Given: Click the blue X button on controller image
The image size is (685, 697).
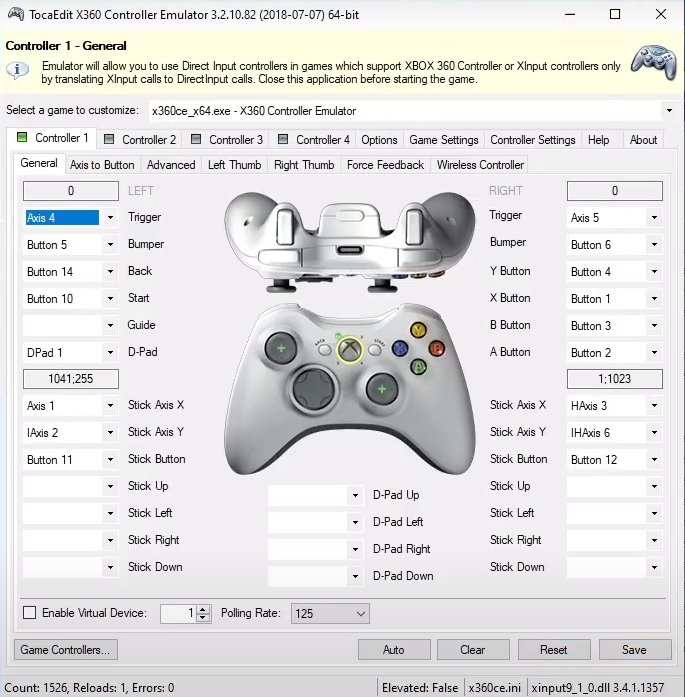Looking at the screenshot, I should coord(400,348).
